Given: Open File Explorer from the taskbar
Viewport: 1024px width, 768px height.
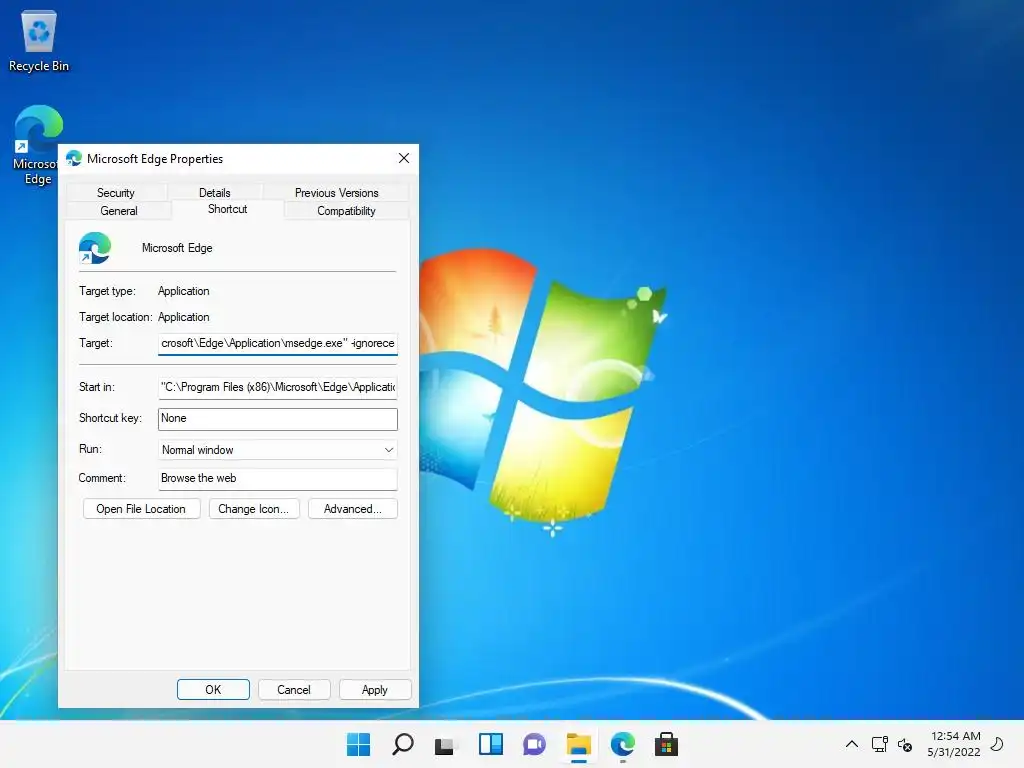Looking at the screenshot, I should click(x=579, y=744).
